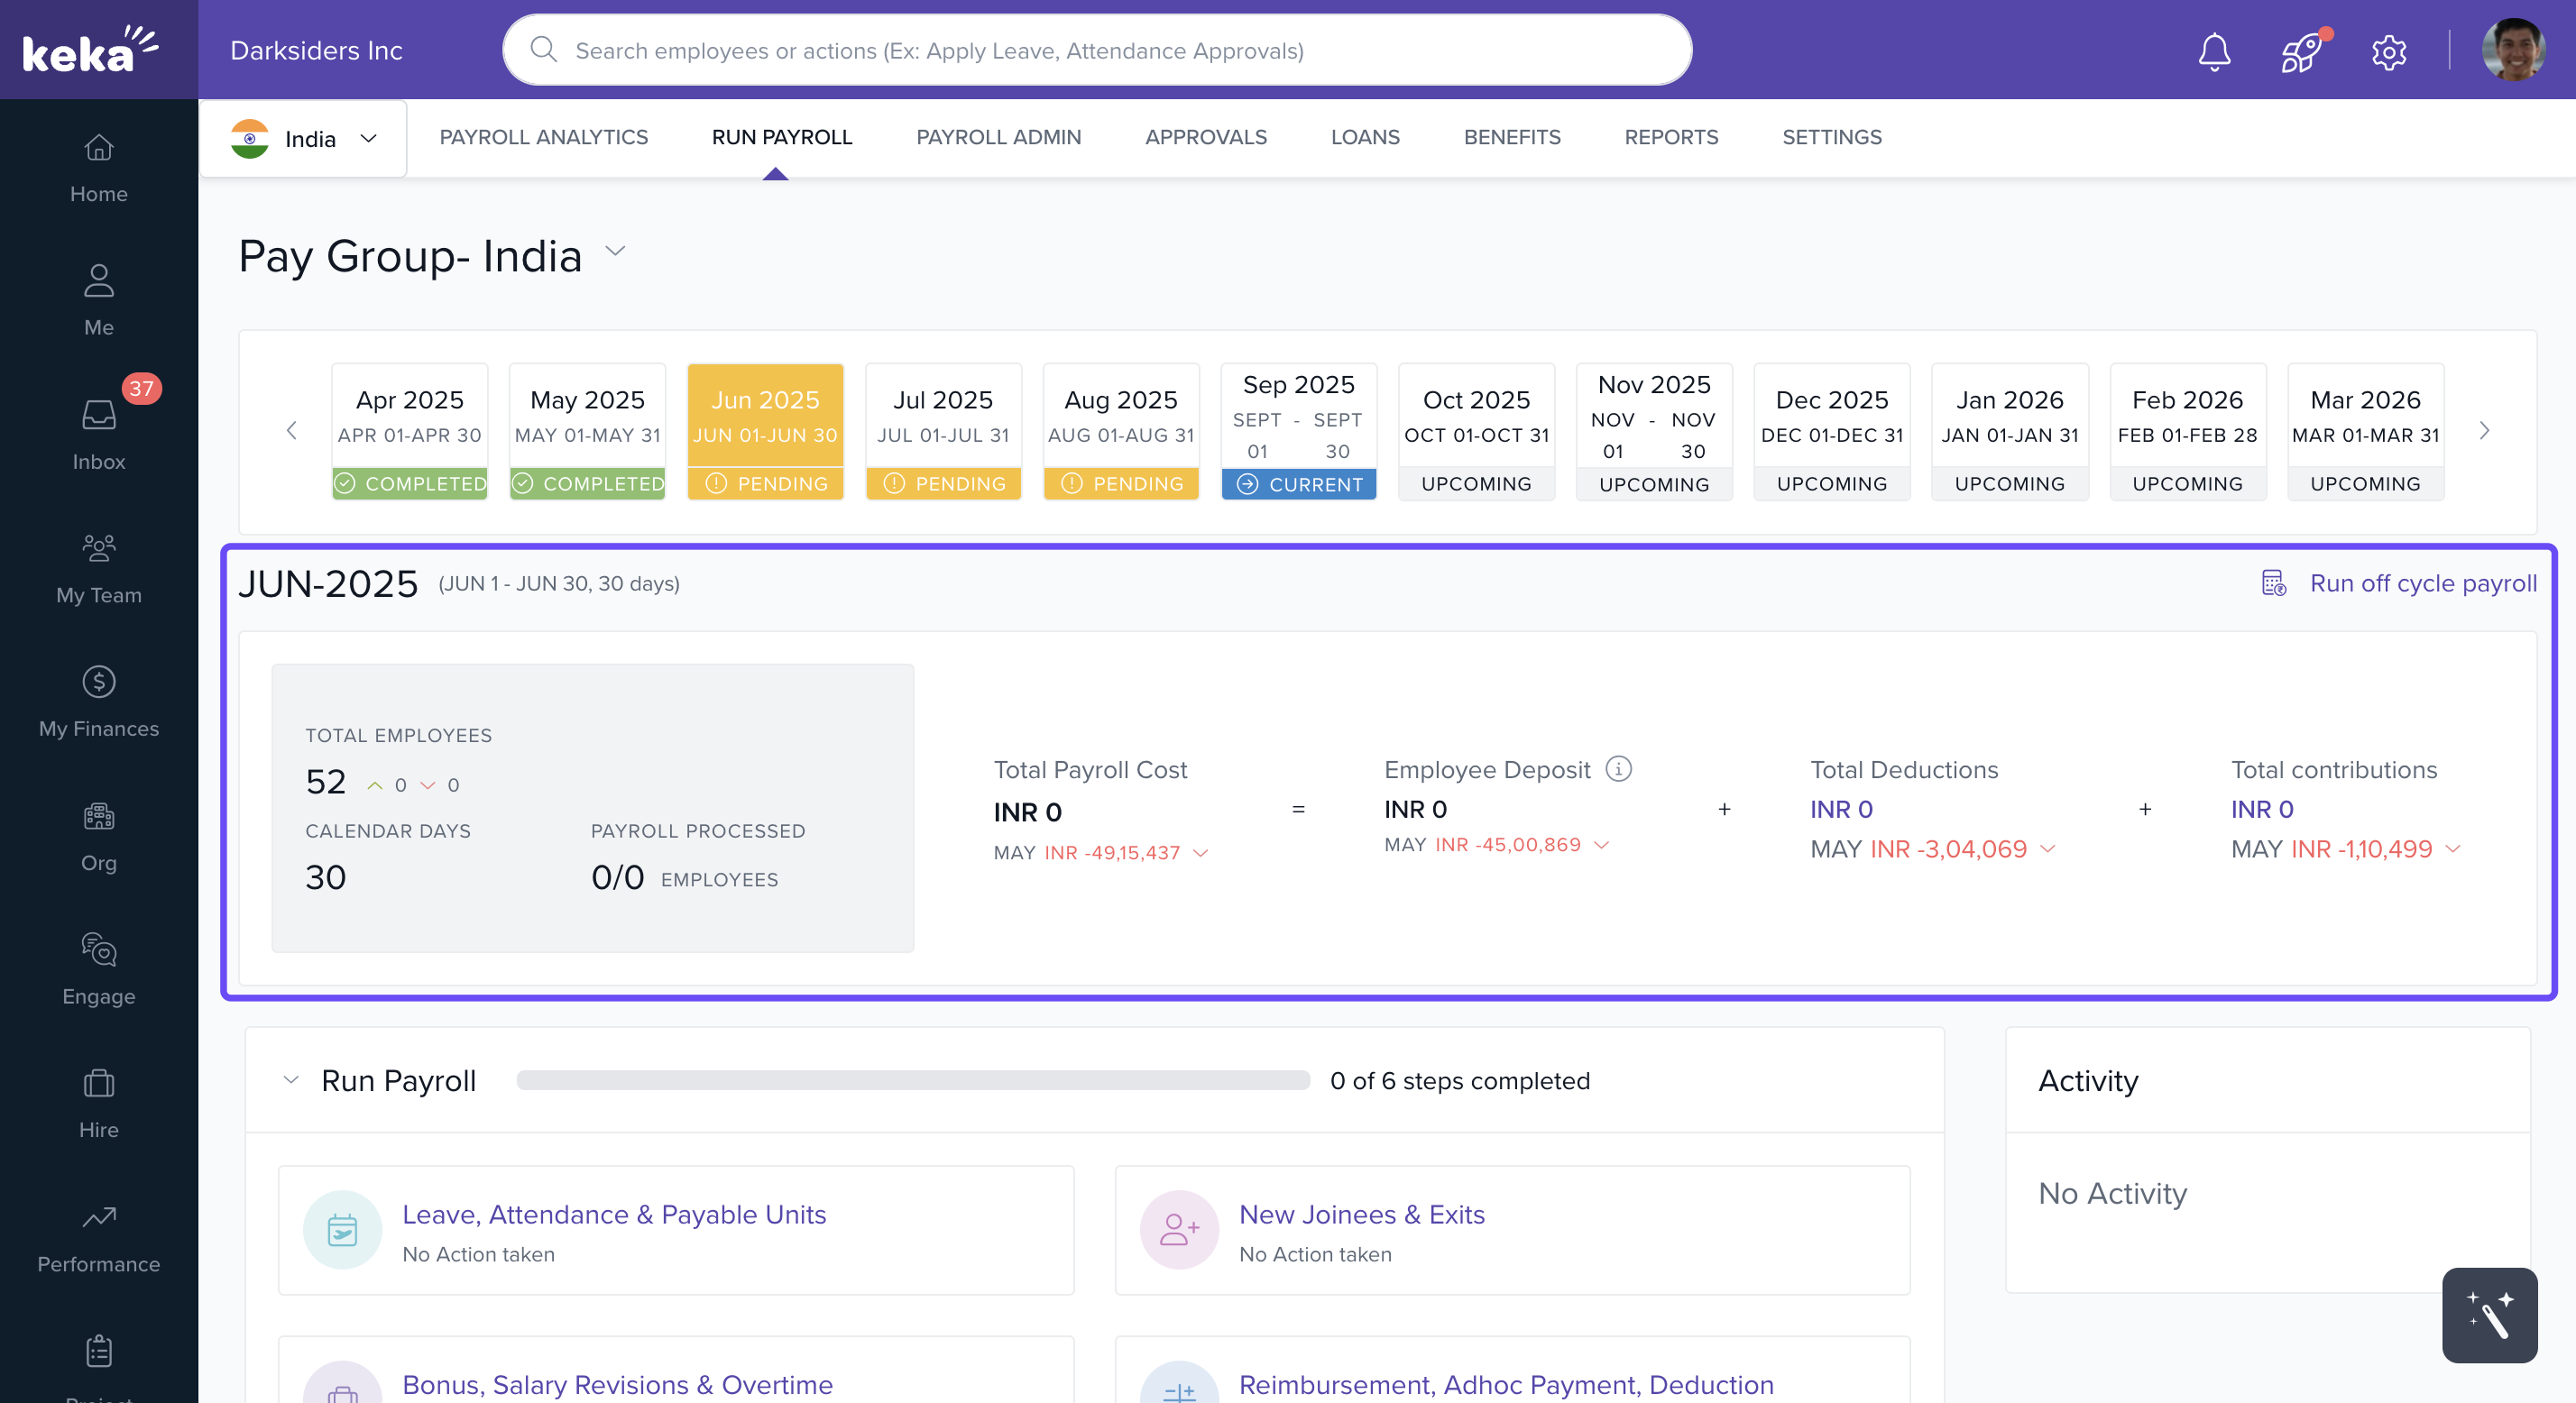The width and height of the screenshot is (2576, 1403).
Task: Open the settings gear icon
Action: point(2388,51)
